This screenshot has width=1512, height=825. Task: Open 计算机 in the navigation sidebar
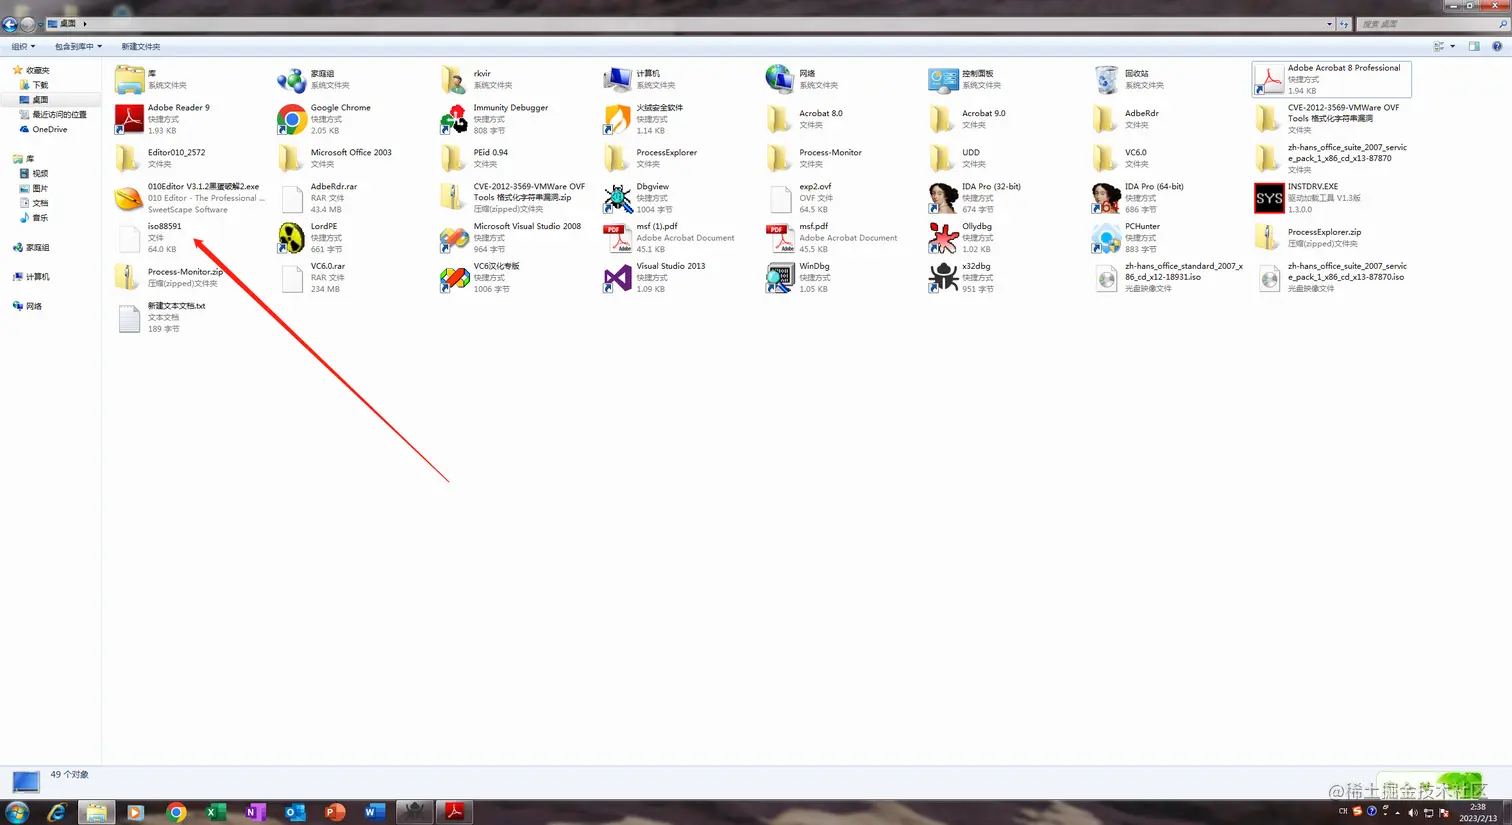click(37, 277)
